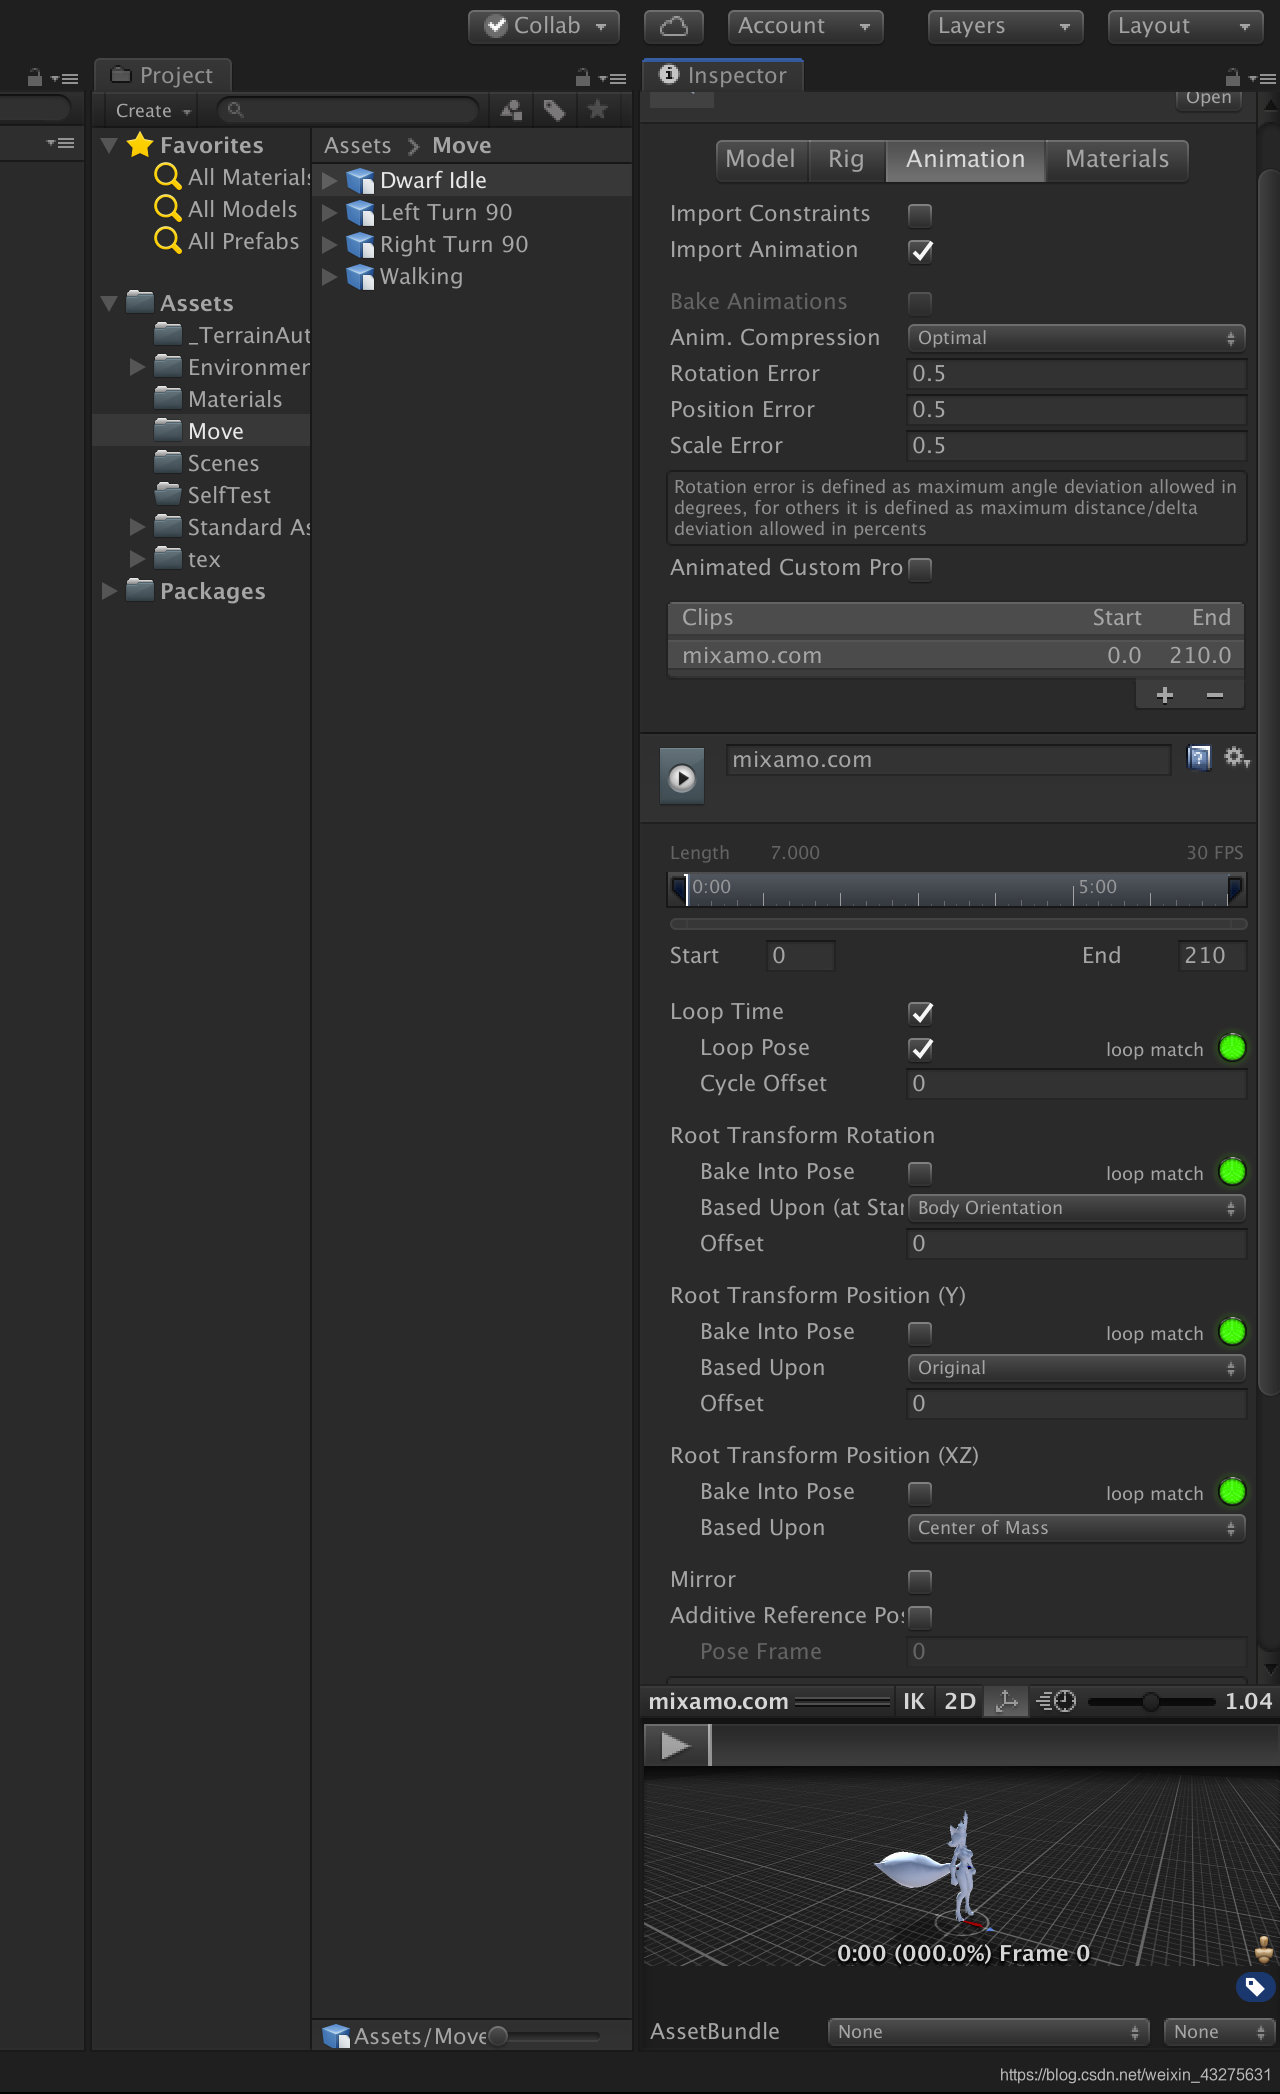Expand the Packages folder

coord(110,591)
